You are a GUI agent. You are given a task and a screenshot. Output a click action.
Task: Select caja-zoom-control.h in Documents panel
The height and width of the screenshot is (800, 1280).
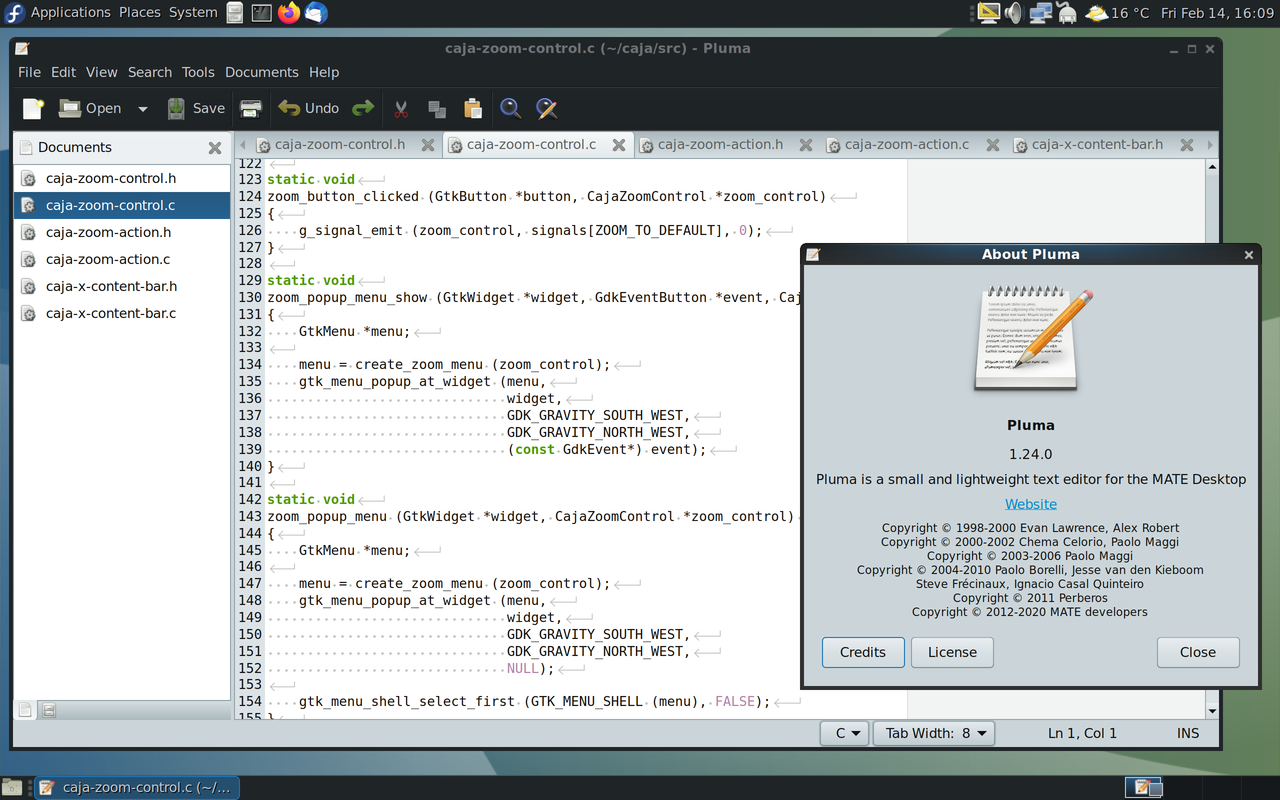click(x=122, y=178)
